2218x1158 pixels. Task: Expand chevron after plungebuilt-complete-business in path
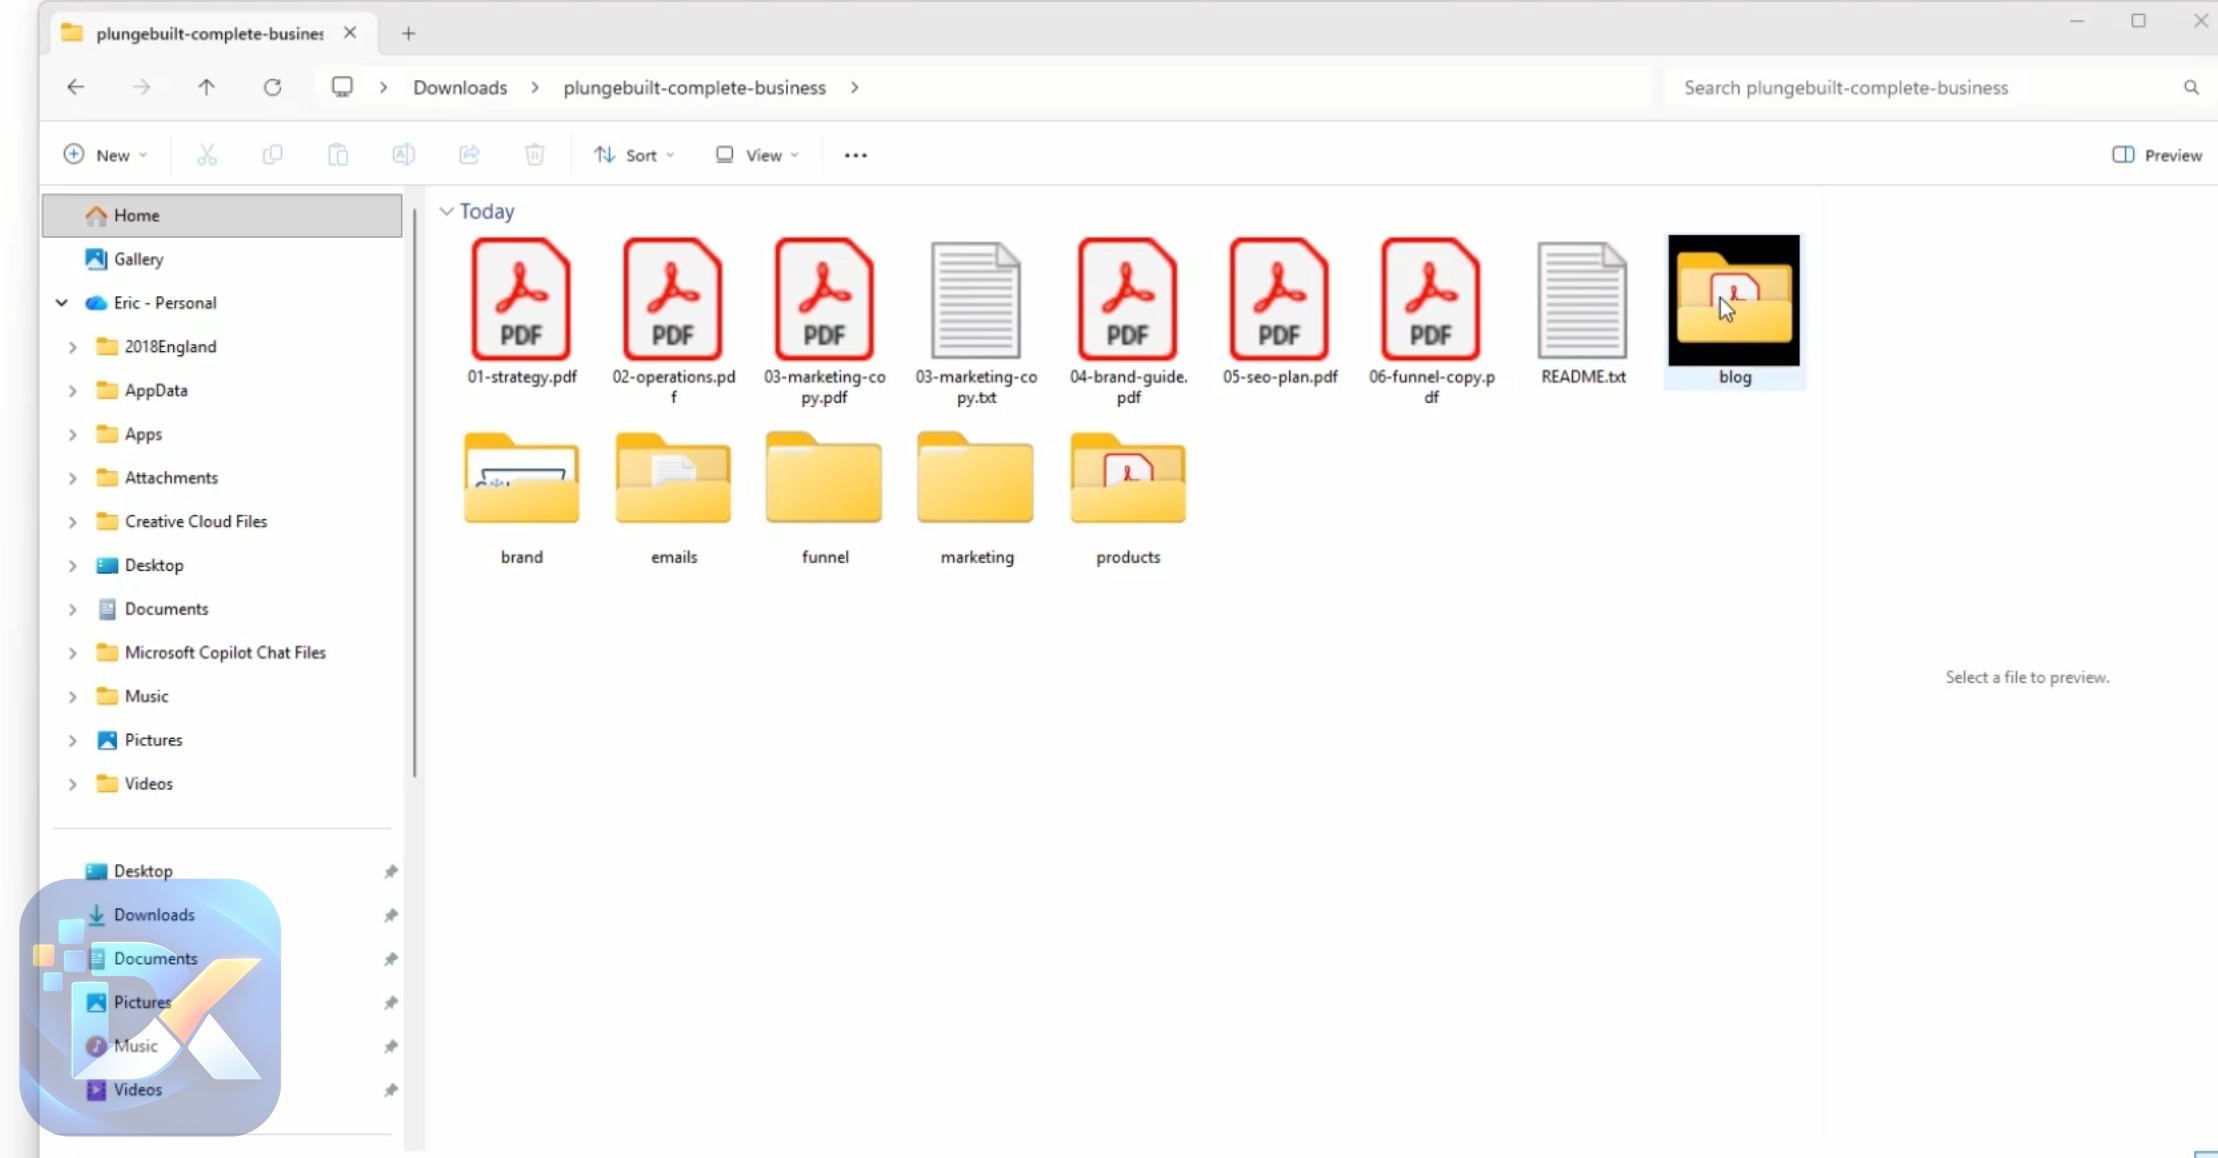coord(854,88)
